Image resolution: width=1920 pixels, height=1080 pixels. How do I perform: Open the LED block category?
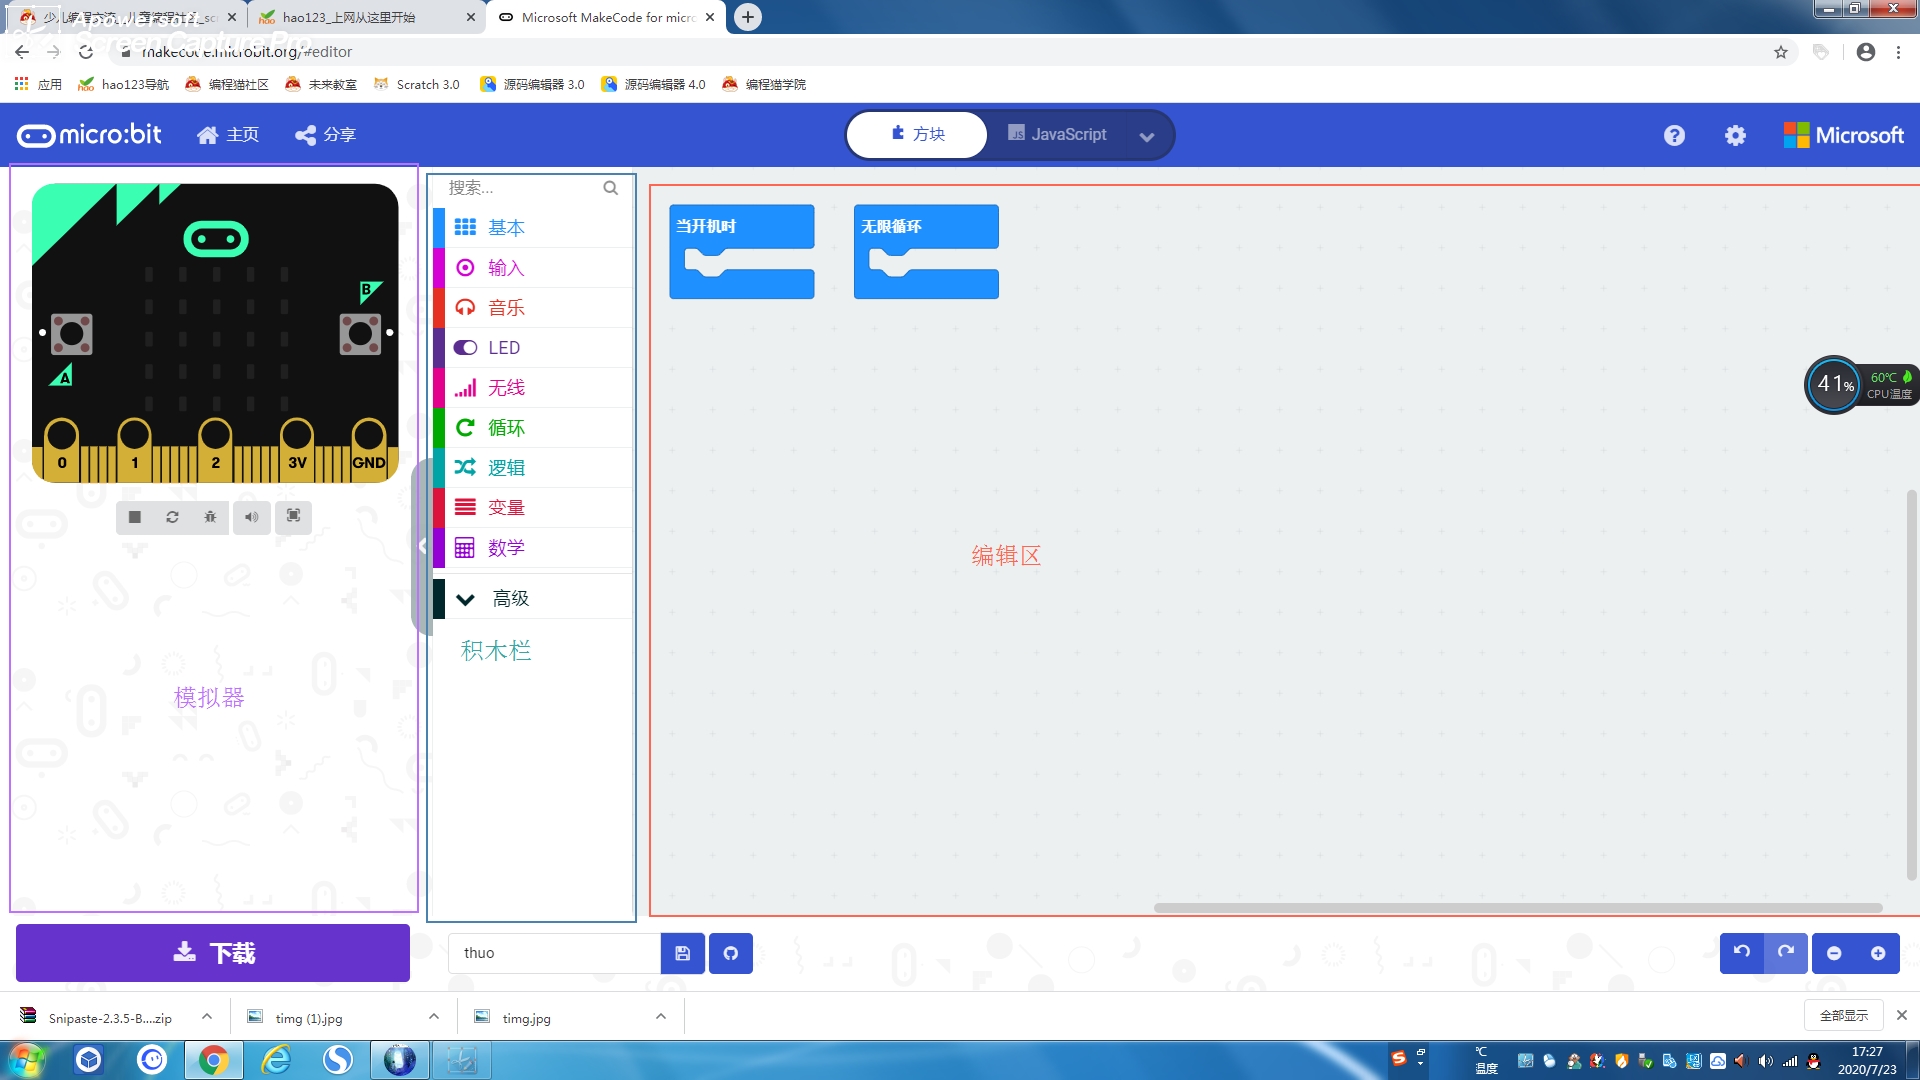[533, 348]
